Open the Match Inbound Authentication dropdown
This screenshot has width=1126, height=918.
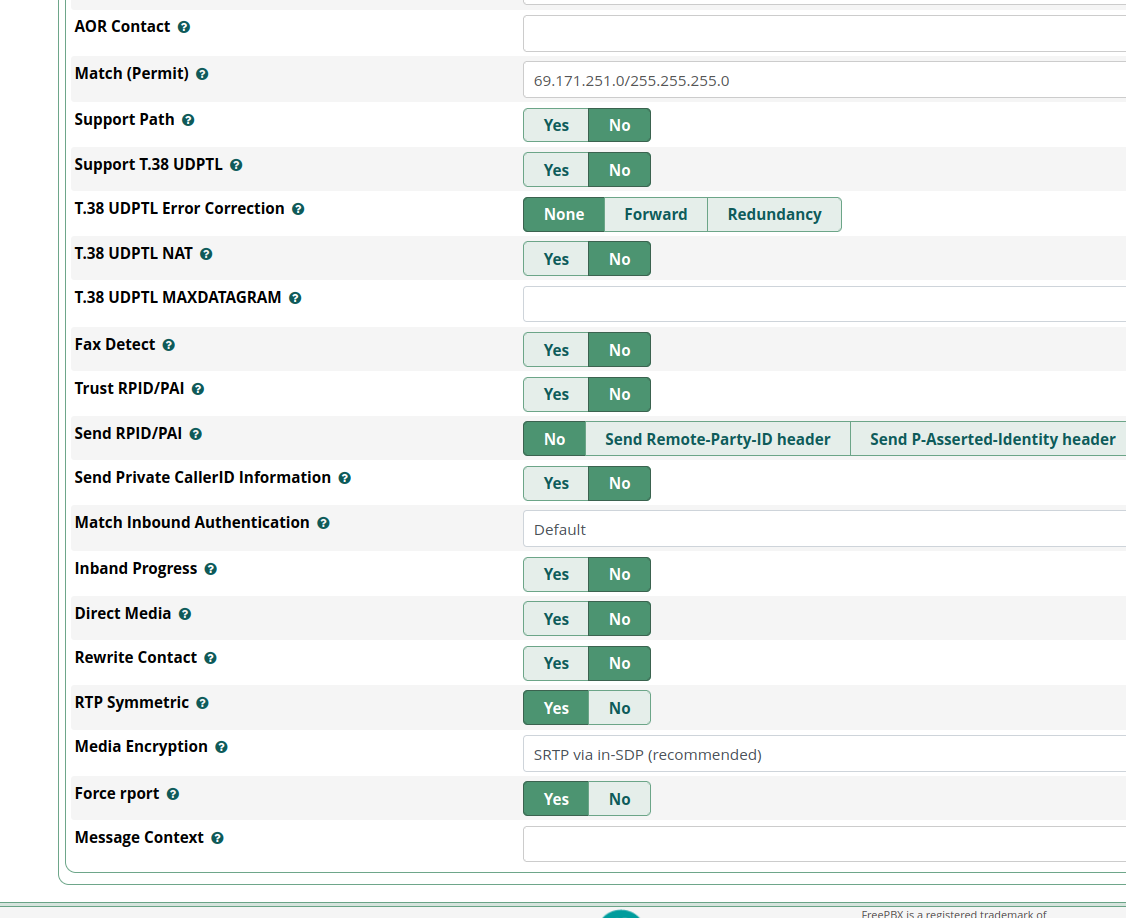tap(824, 529)
